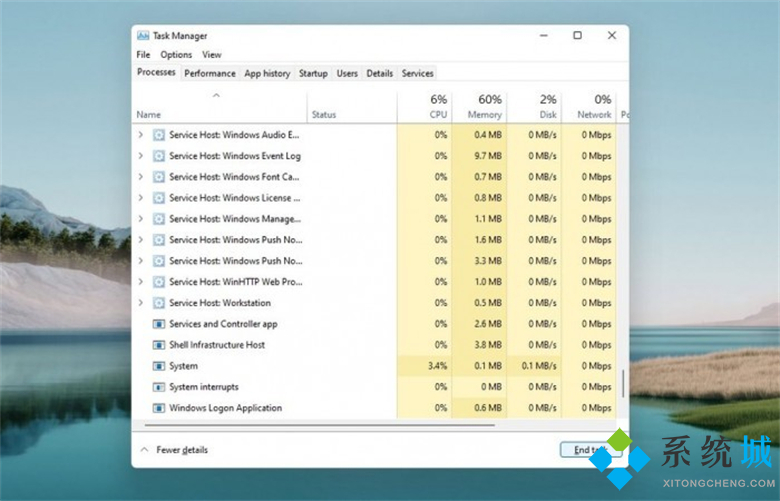
Task: Click the Windows Font Ca... gear icon
Action: [x=159, y=177]
